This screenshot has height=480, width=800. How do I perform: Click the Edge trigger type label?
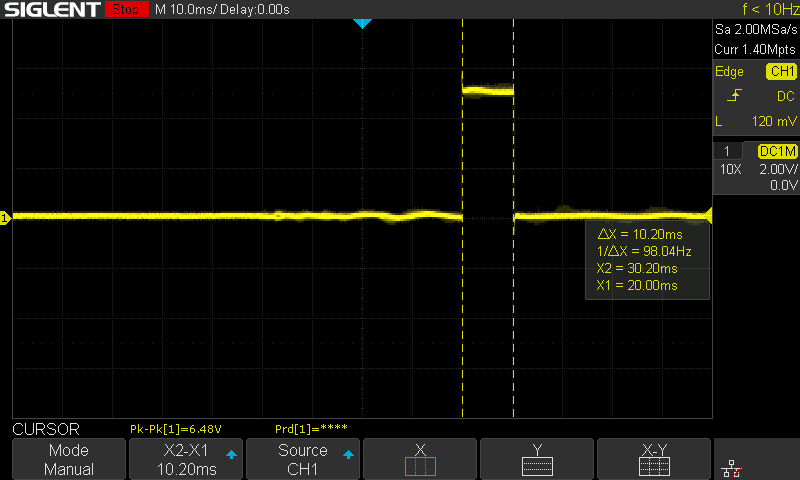[x=729, y=72]
